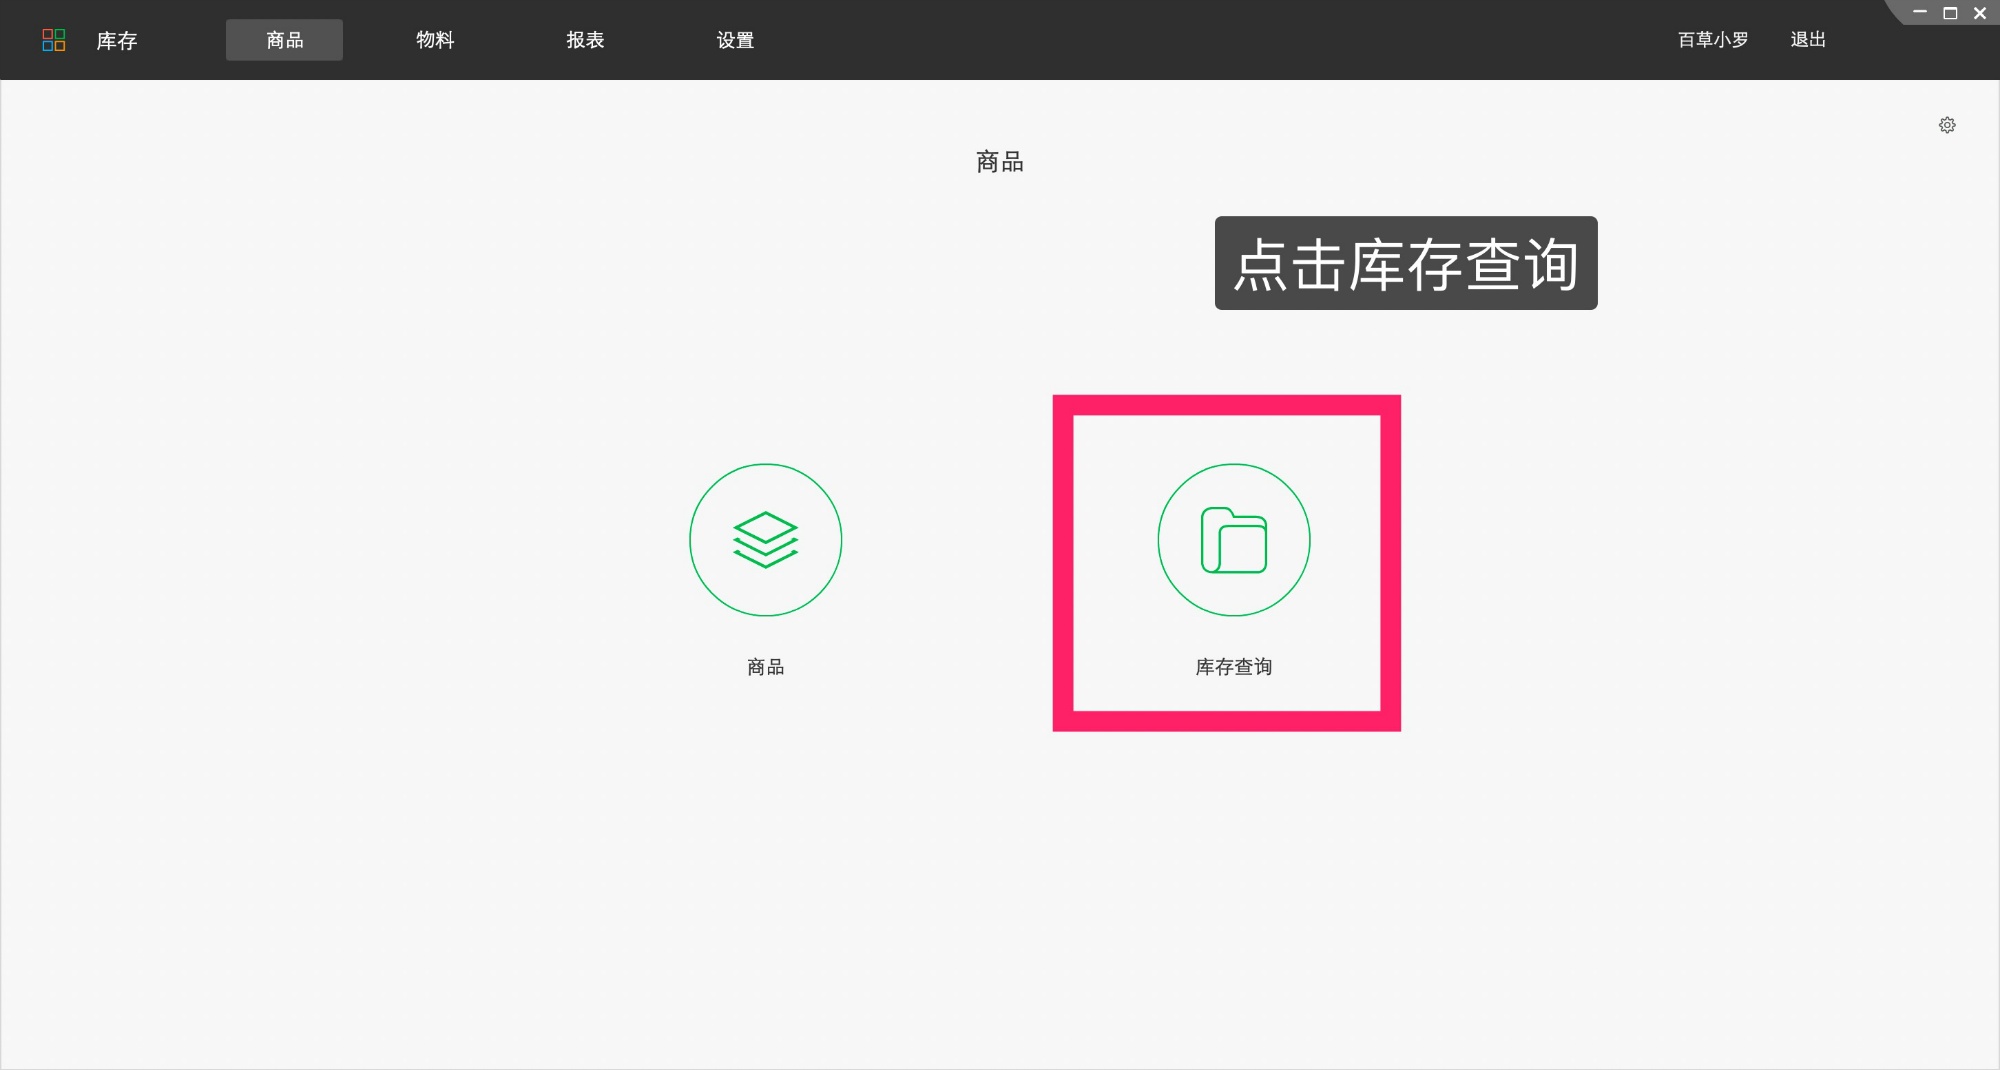The width and height of the screenshot is (2000, 1070).
Task: Open the gear settings control on the right
Action: click(1946, 124)
